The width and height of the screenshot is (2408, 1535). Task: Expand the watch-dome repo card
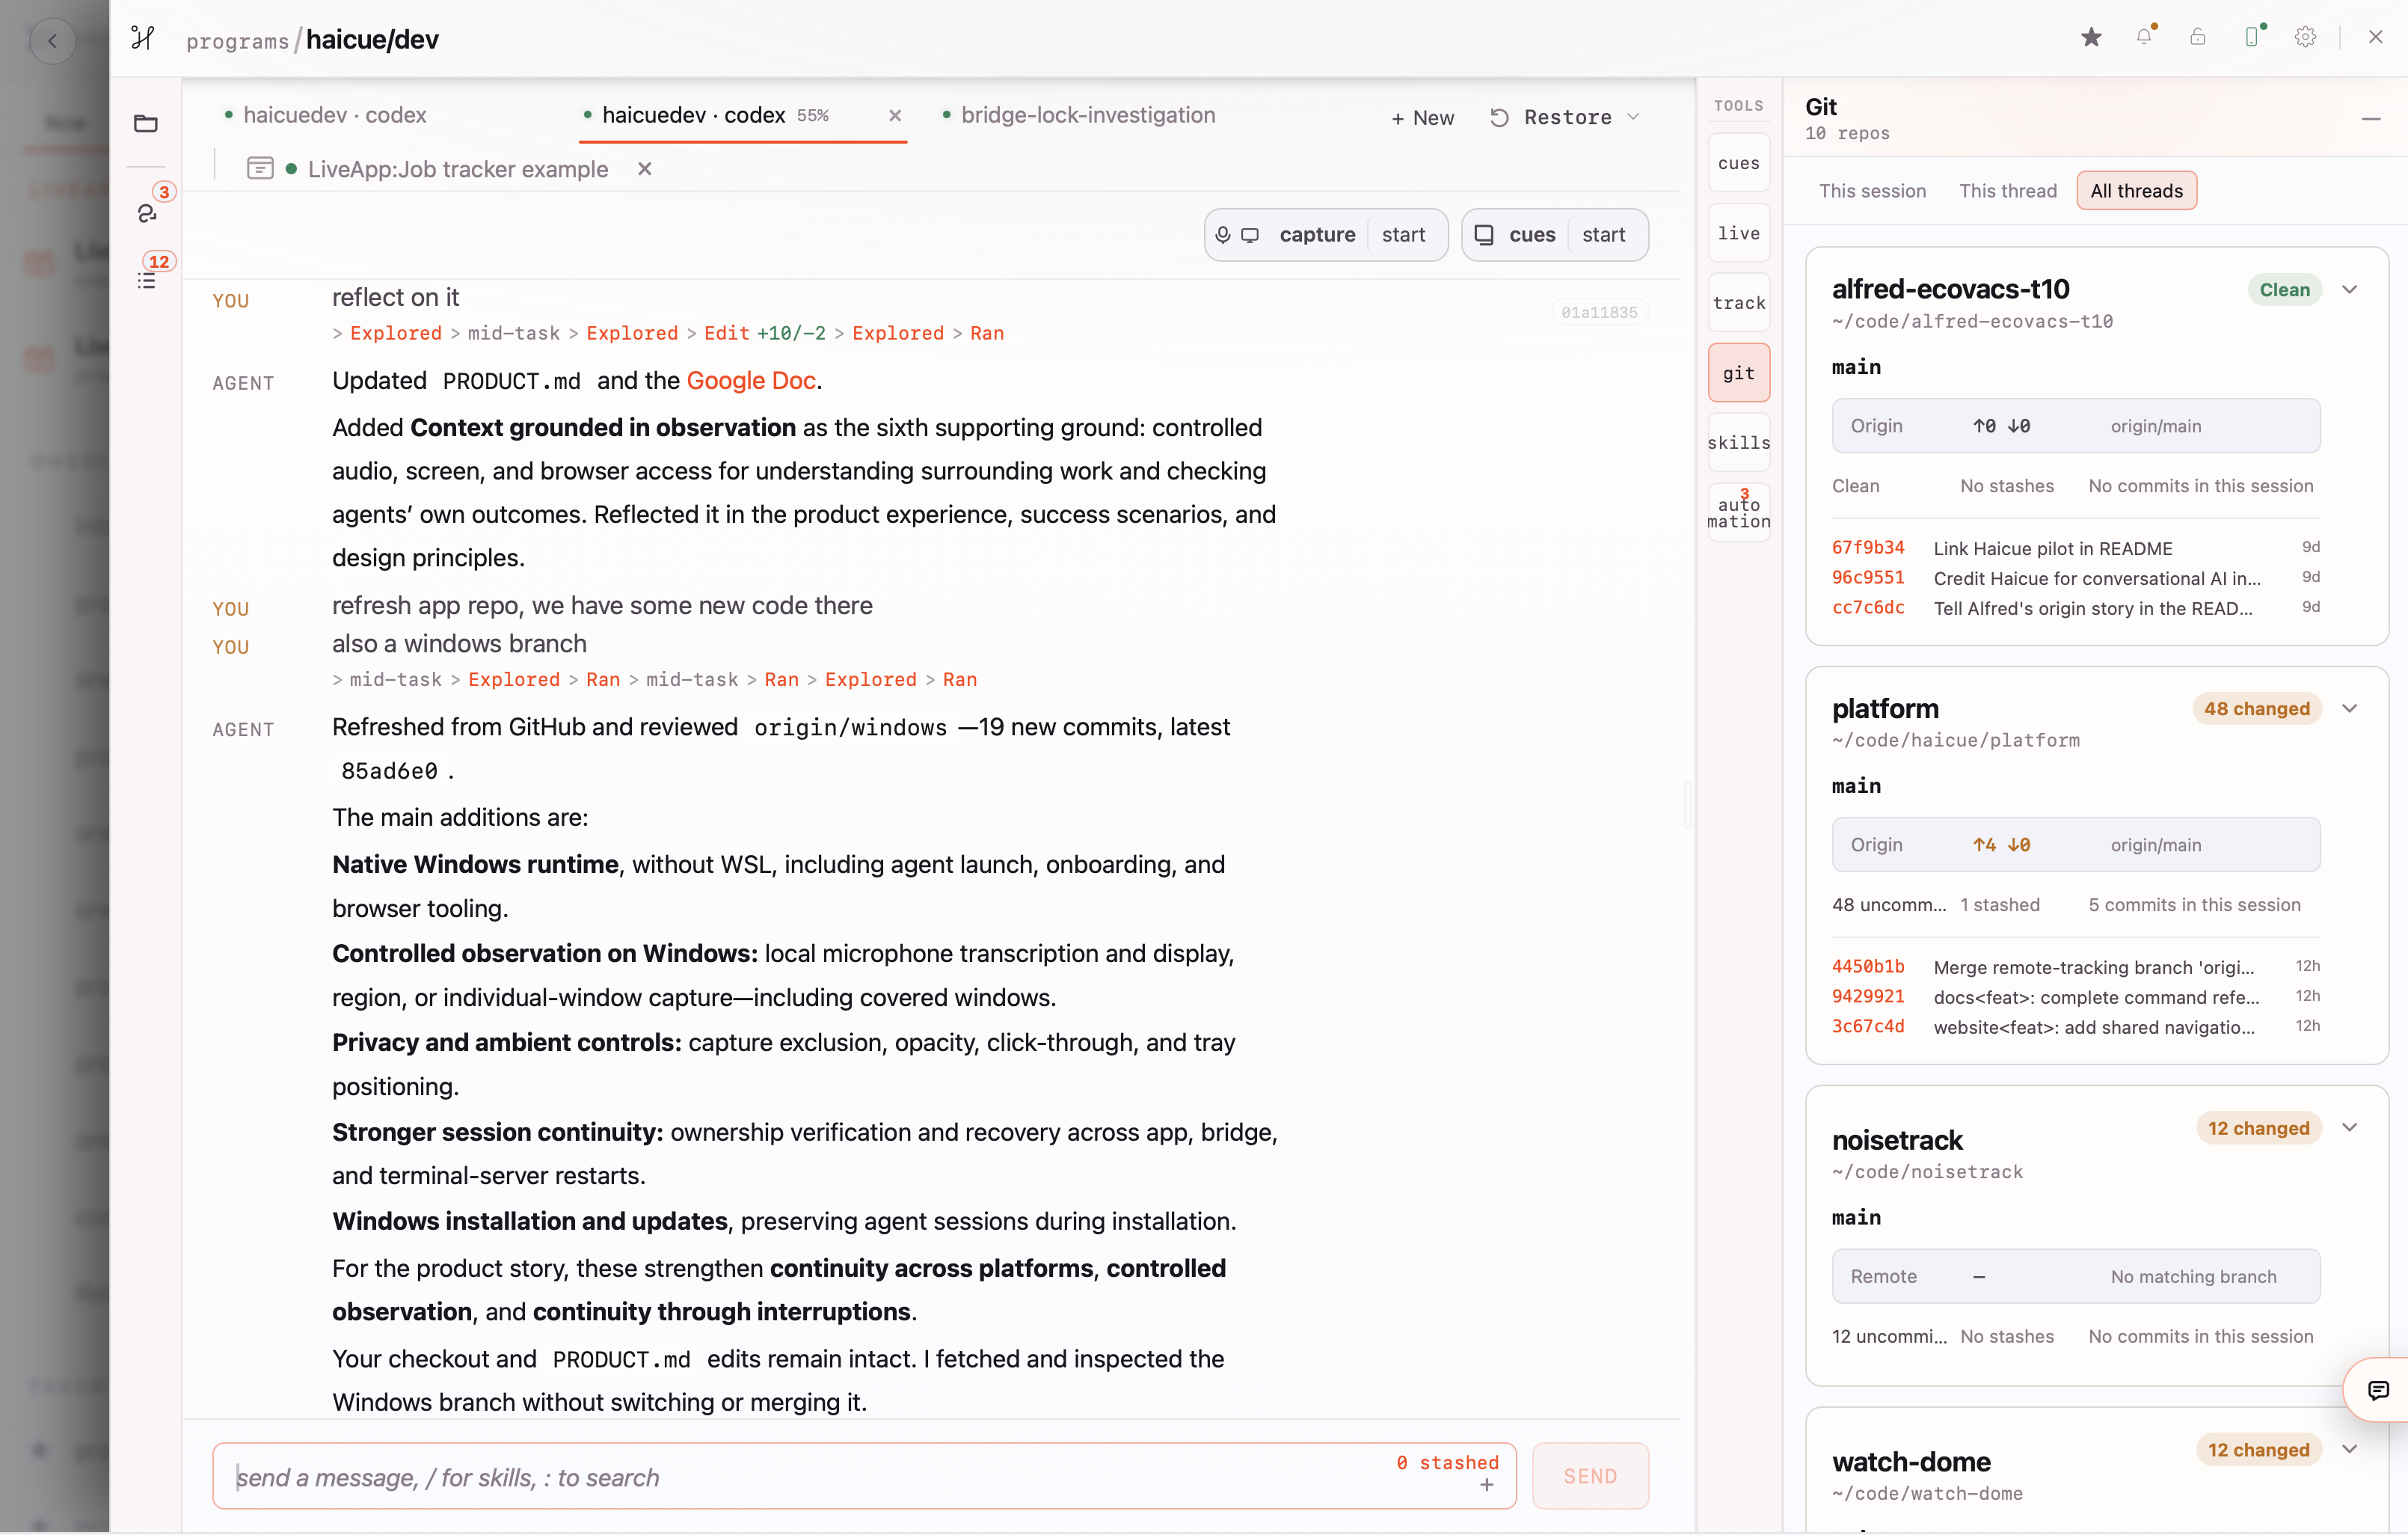click(2350, 1450)
